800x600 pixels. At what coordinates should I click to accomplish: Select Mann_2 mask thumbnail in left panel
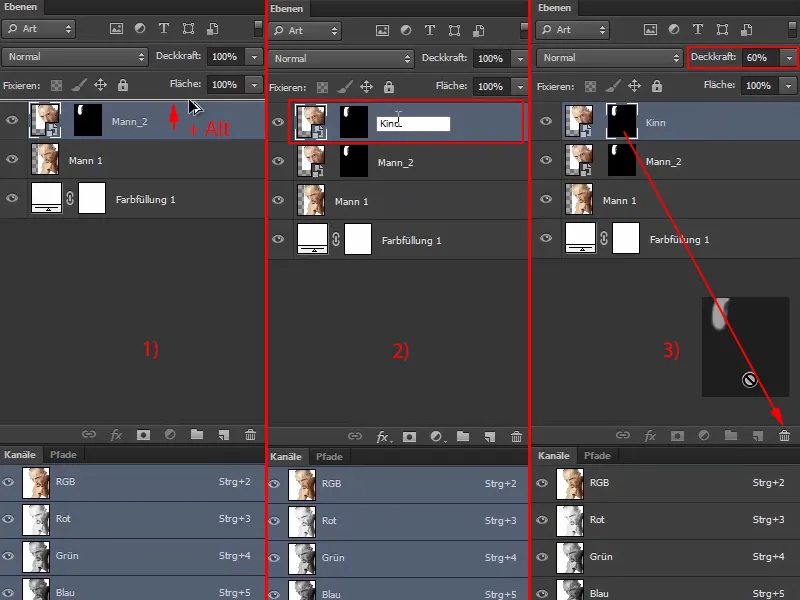click(x=88, y=120)
